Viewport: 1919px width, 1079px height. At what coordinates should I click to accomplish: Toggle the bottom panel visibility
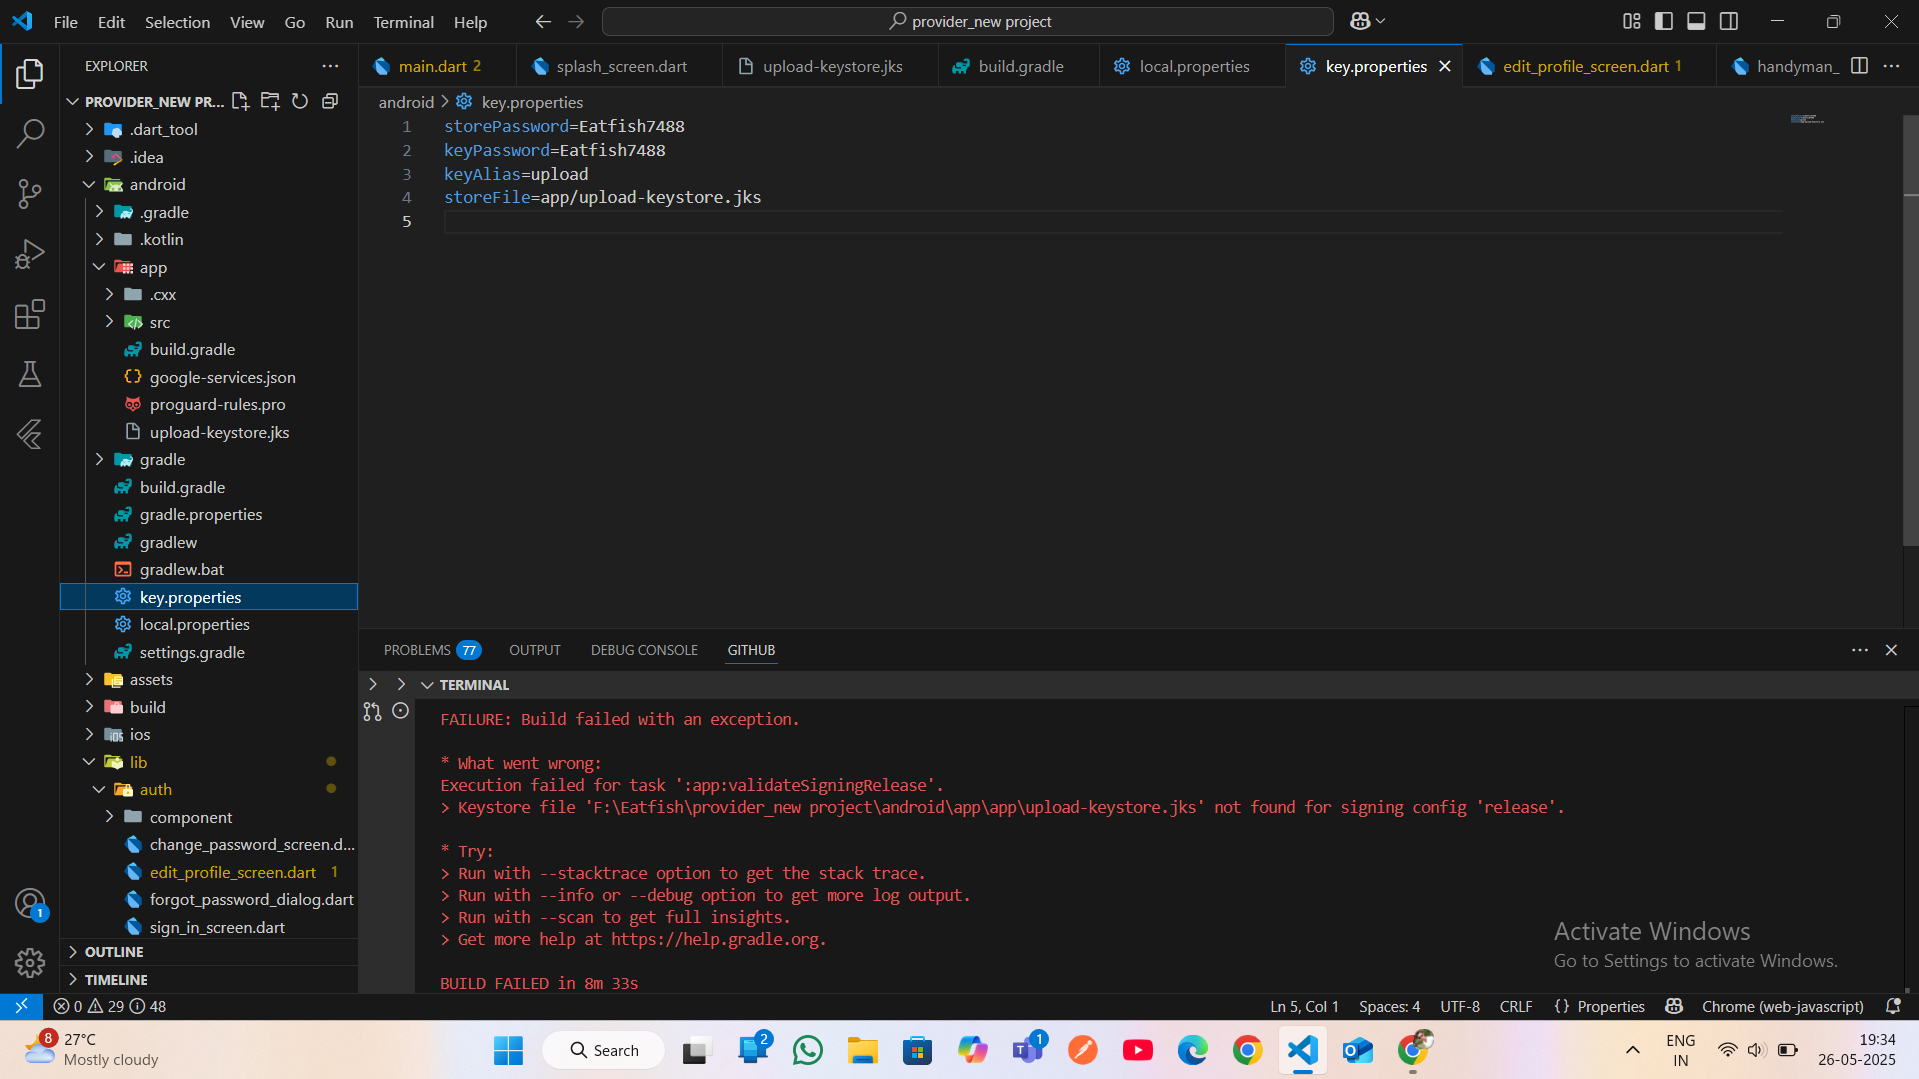point(1696,21)
